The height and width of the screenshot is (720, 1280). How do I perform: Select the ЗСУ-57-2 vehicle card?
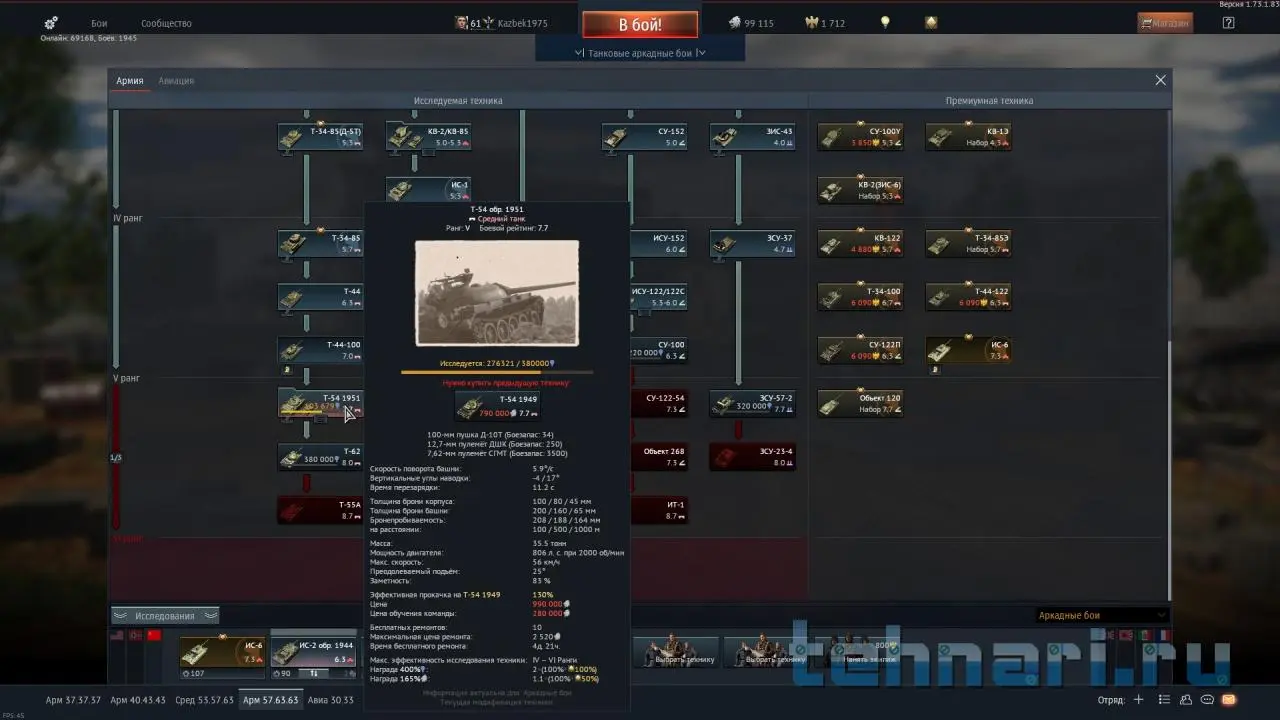pyautogui.click(x=752, y=403)
